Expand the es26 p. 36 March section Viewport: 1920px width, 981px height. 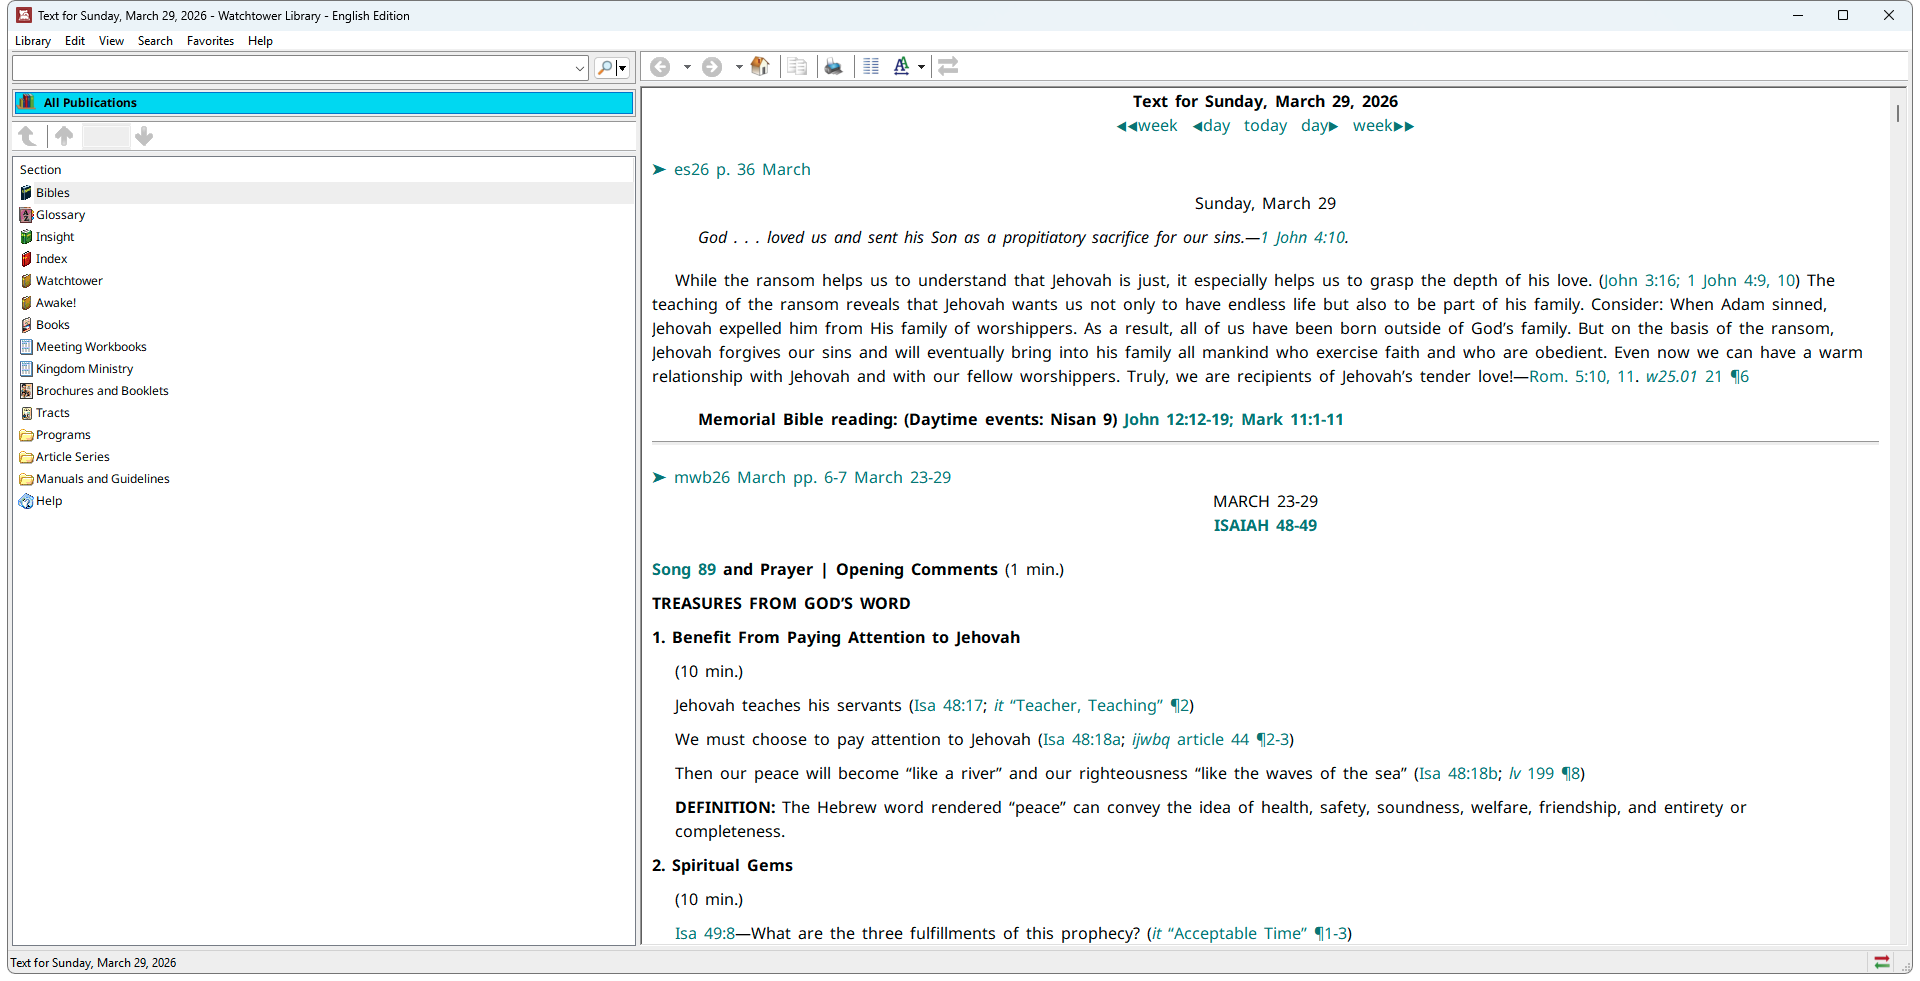click(659, 170)
